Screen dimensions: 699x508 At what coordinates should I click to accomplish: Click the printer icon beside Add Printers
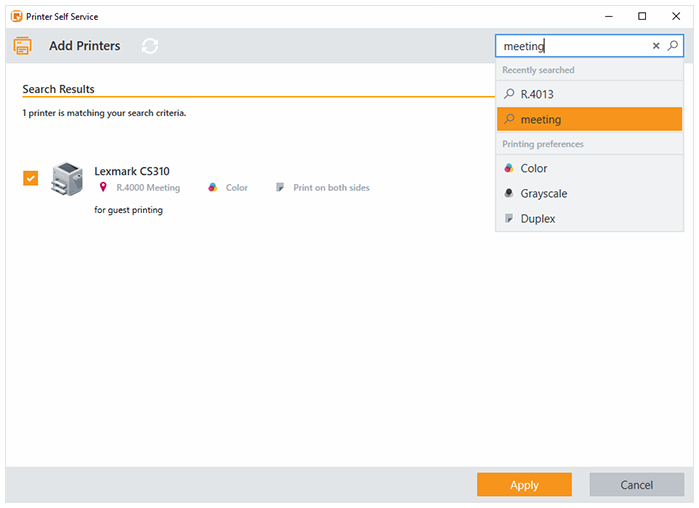click(22, 45)
